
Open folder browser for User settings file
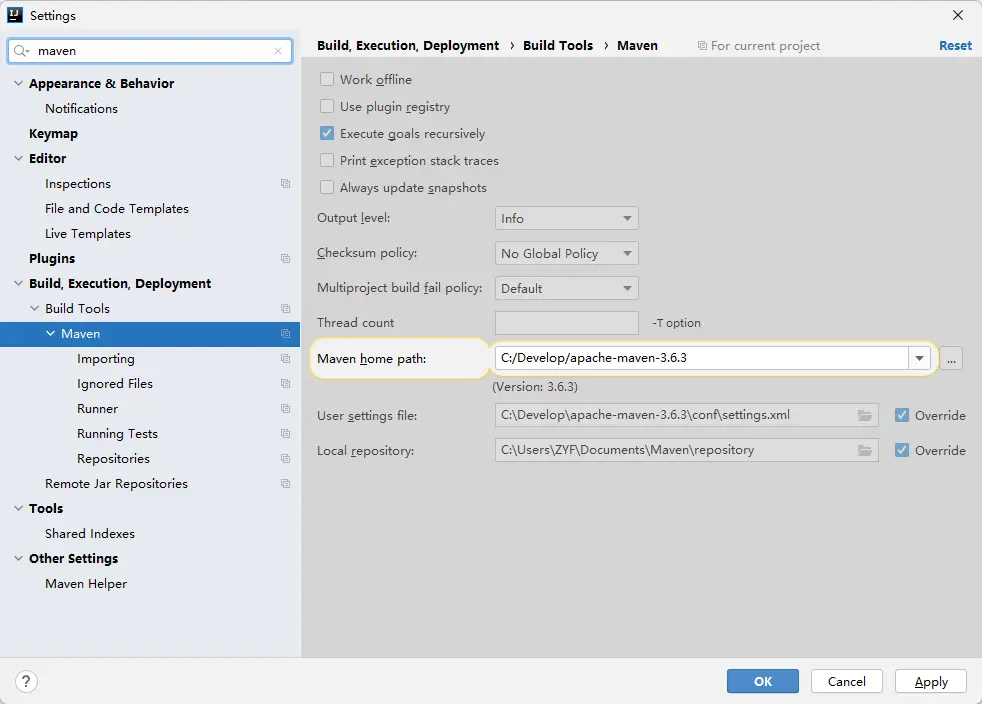pos(864,416)
